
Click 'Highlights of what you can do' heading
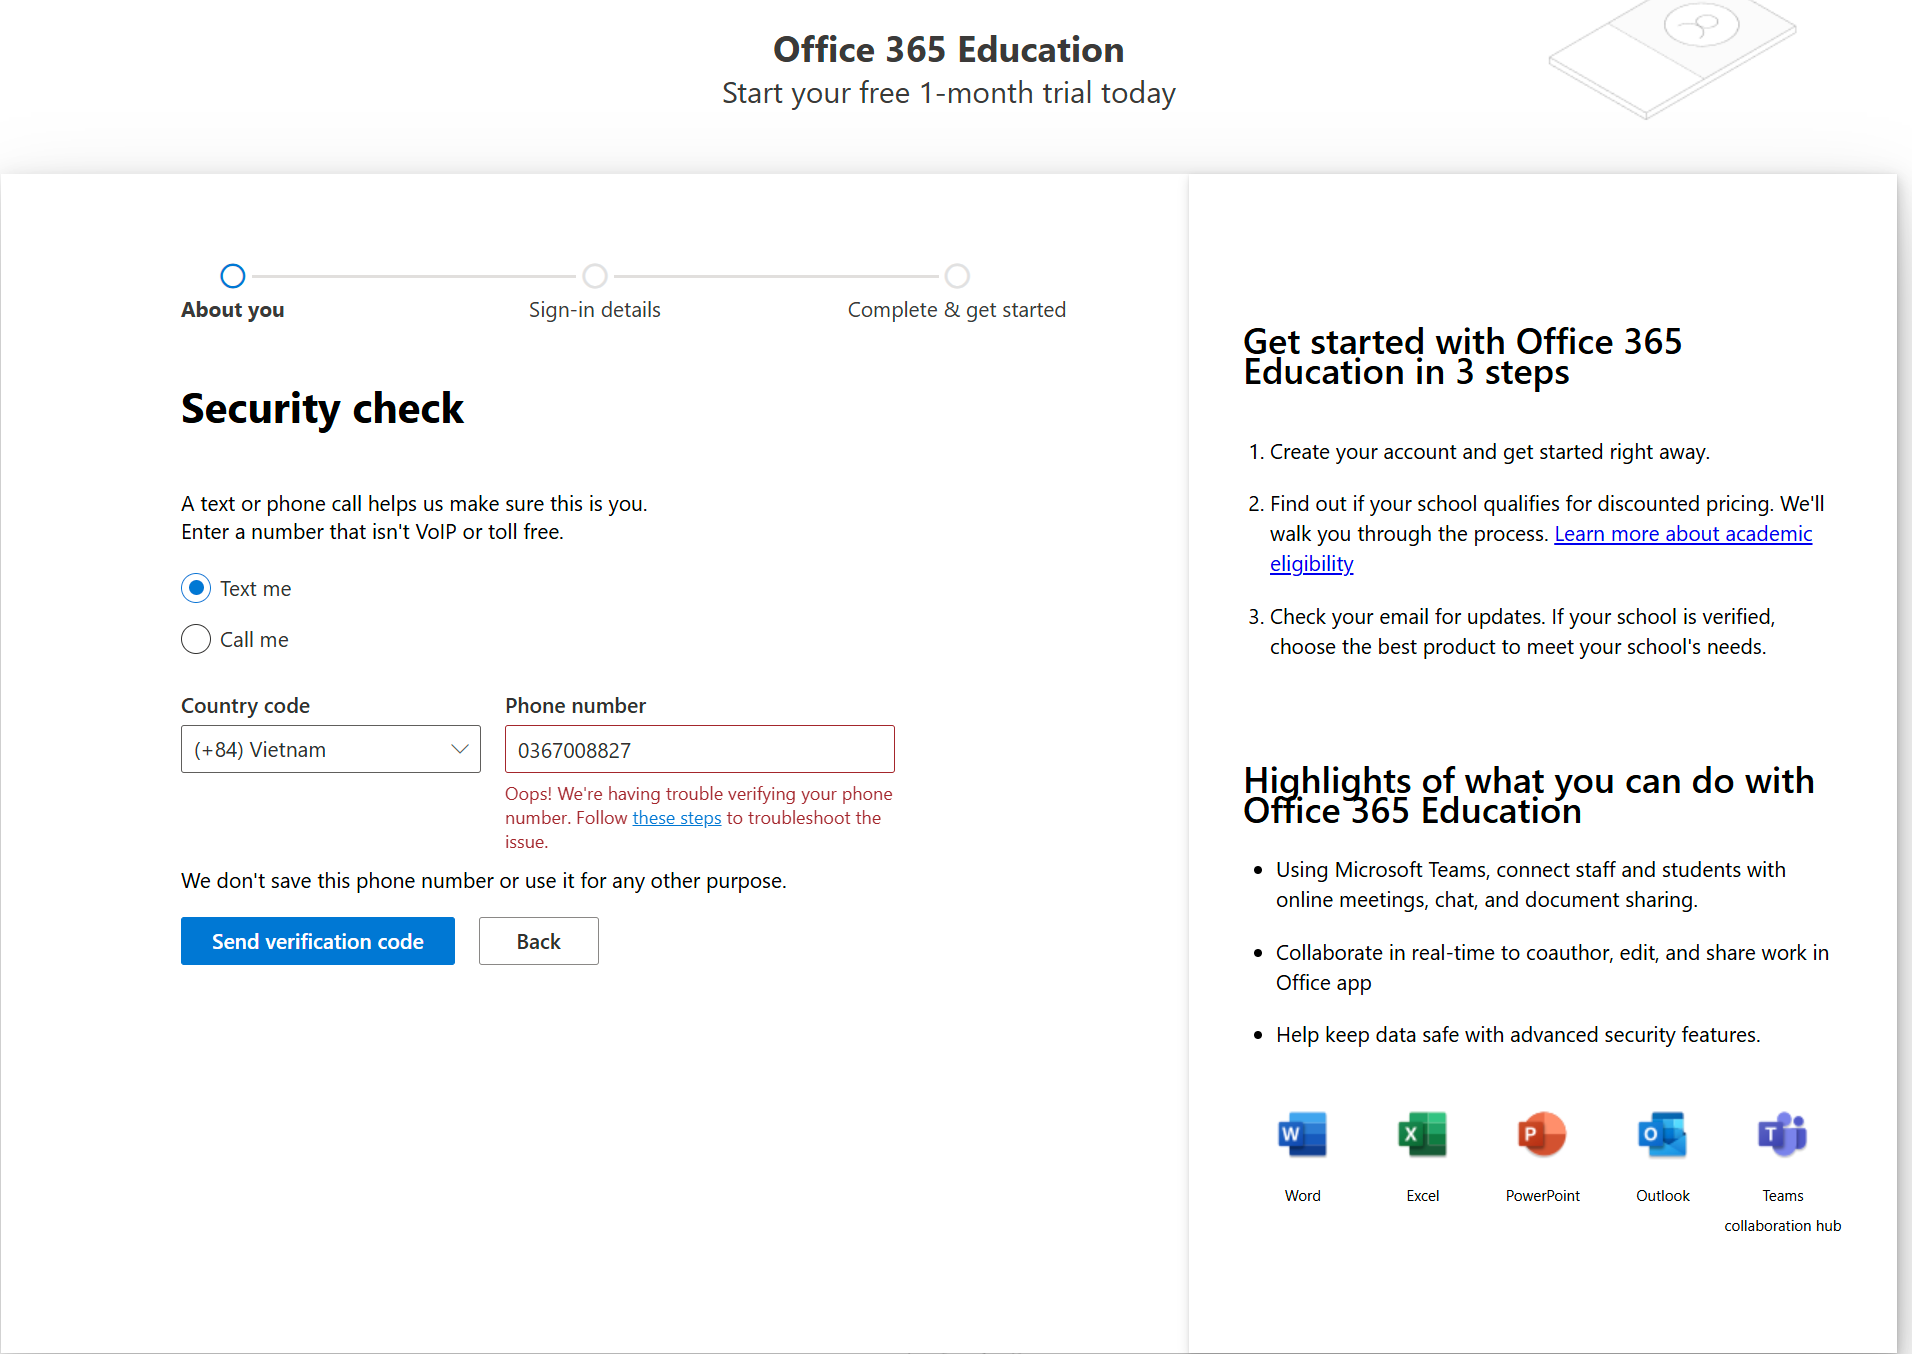tap(1529, 795)
